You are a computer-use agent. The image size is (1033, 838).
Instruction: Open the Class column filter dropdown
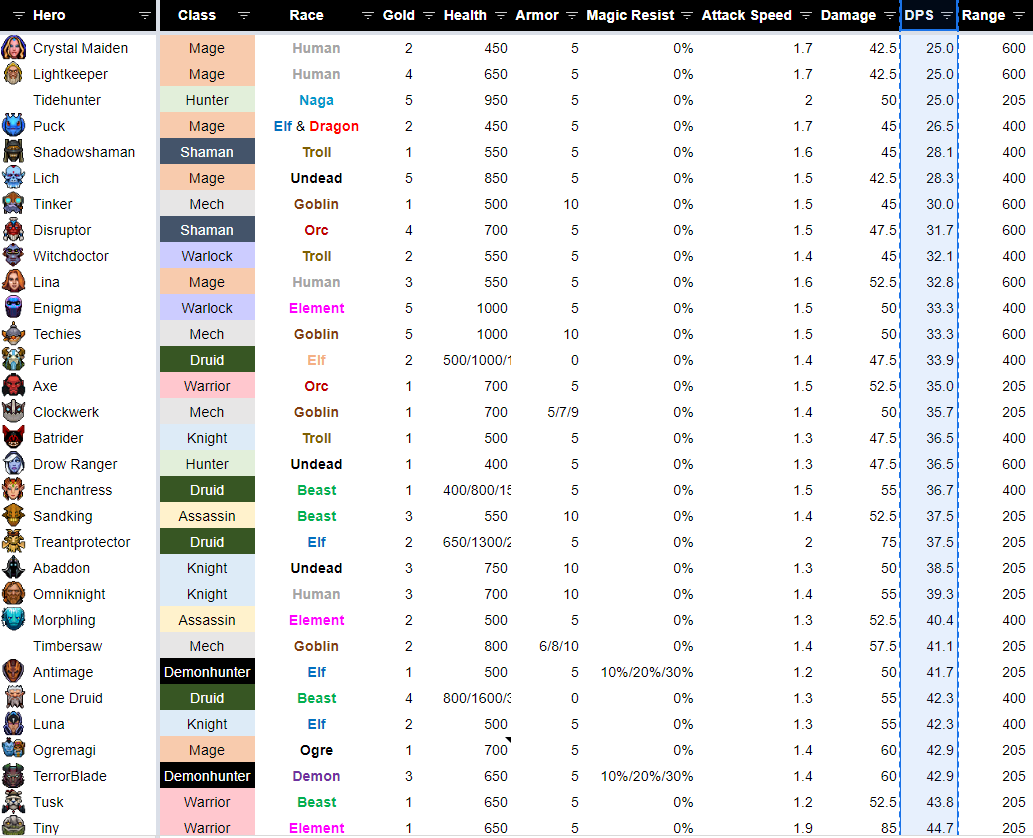click(244, 15)
